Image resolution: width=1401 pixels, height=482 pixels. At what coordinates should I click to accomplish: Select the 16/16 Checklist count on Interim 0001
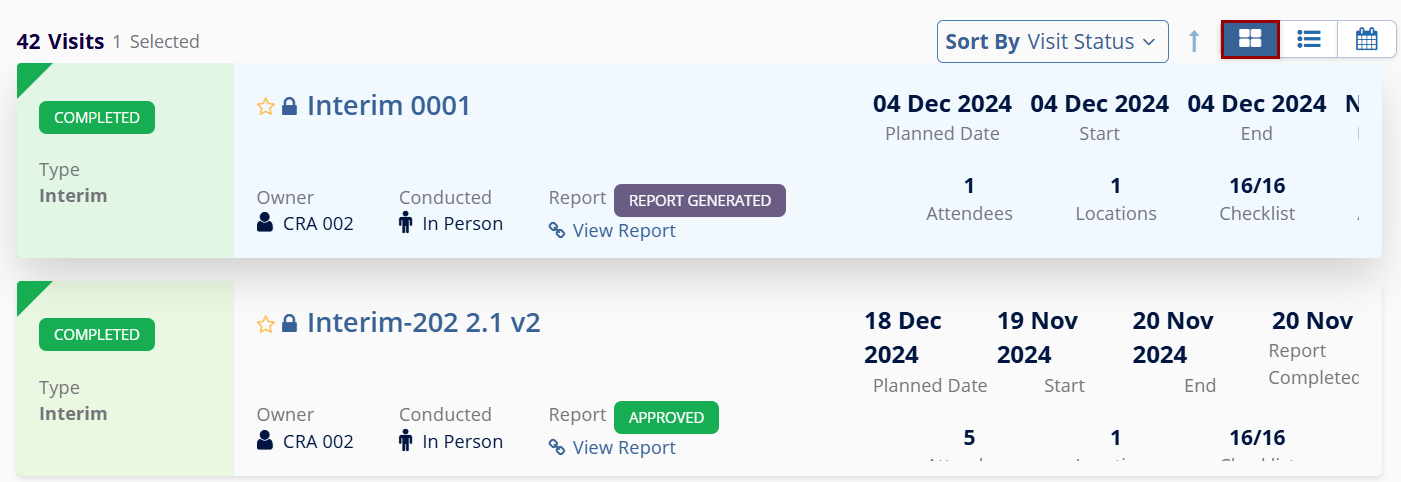click(x=1257, y=186)
